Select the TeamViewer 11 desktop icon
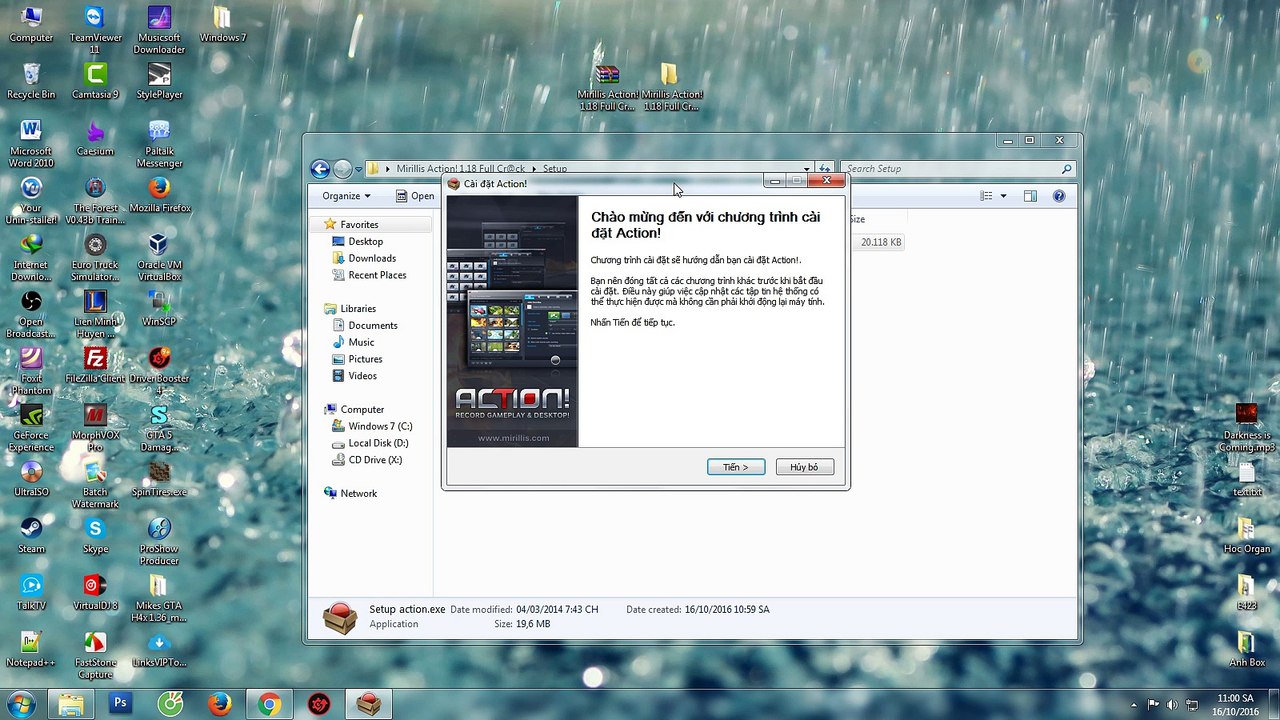The width and height of the screenshot is (1280, 720). coord(95,29)
